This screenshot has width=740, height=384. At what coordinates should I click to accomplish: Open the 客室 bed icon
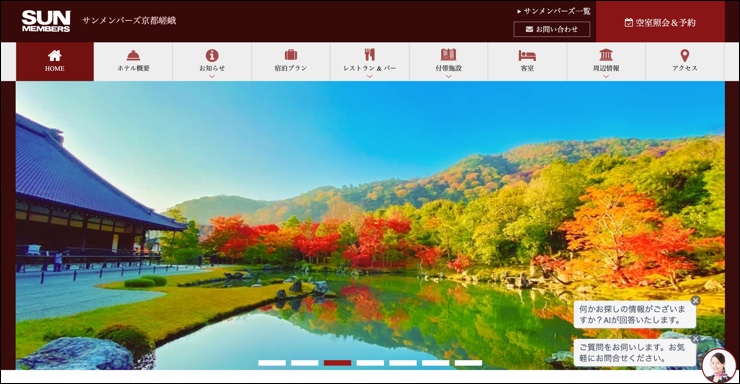(527, 56)
